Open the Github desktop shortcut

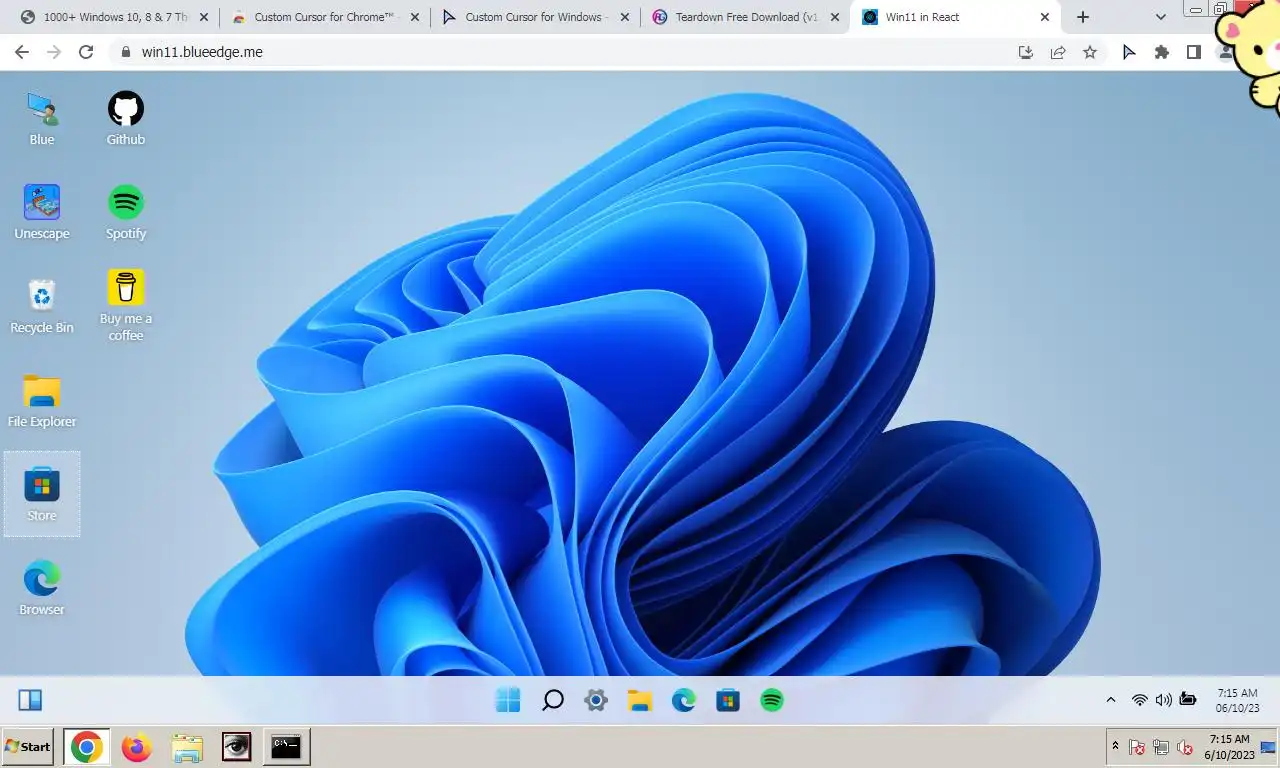(x=126, y=119)
